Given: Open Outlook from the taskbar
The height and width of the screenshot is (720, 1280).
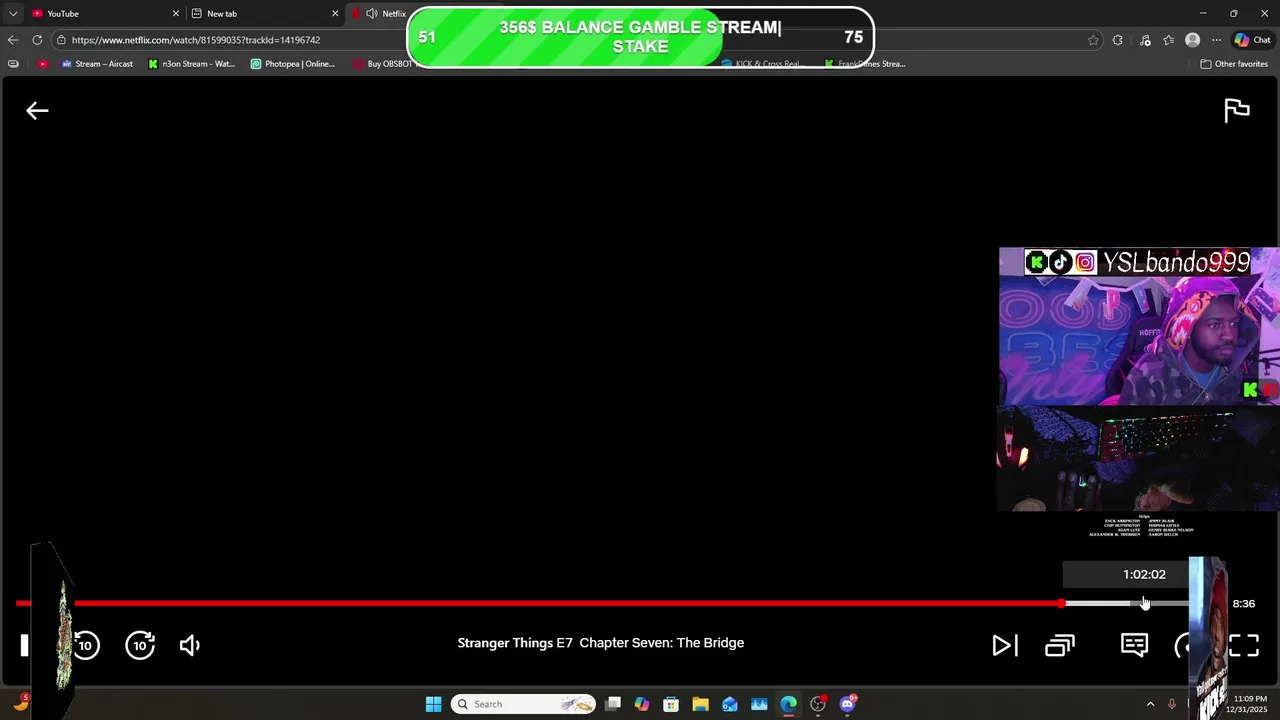Looking at the screenshot, I should click(x=730, y=704).
